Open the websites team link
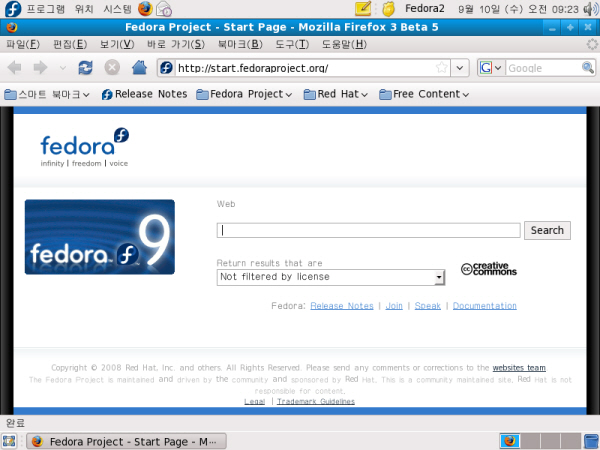The image size is (600, 450). 519,368
